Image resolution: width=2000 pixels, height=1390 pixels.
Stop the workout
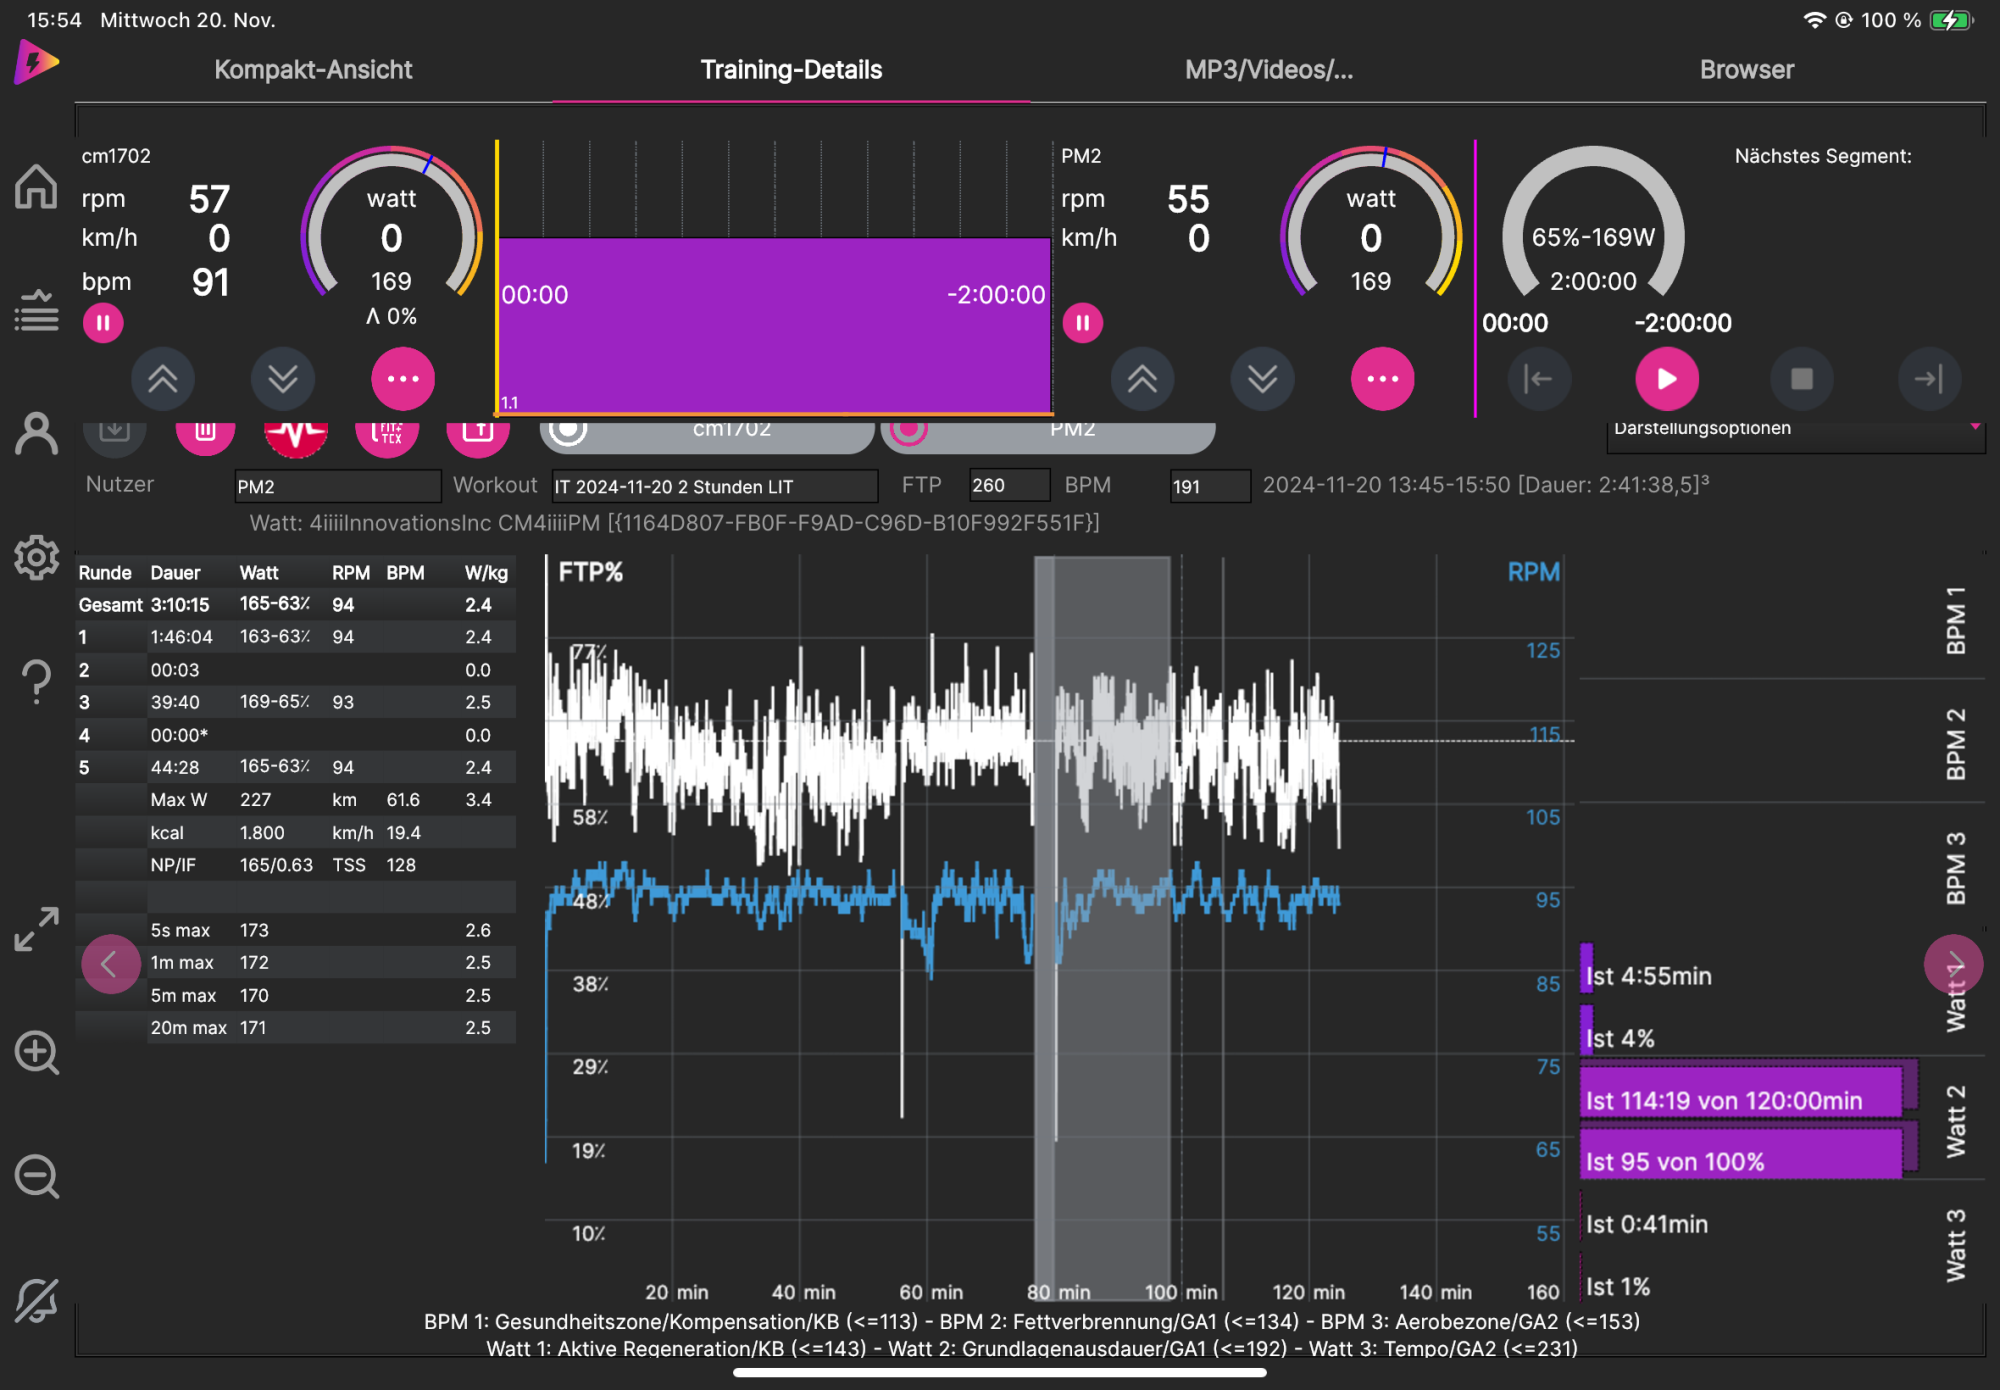click(1801, 379)
